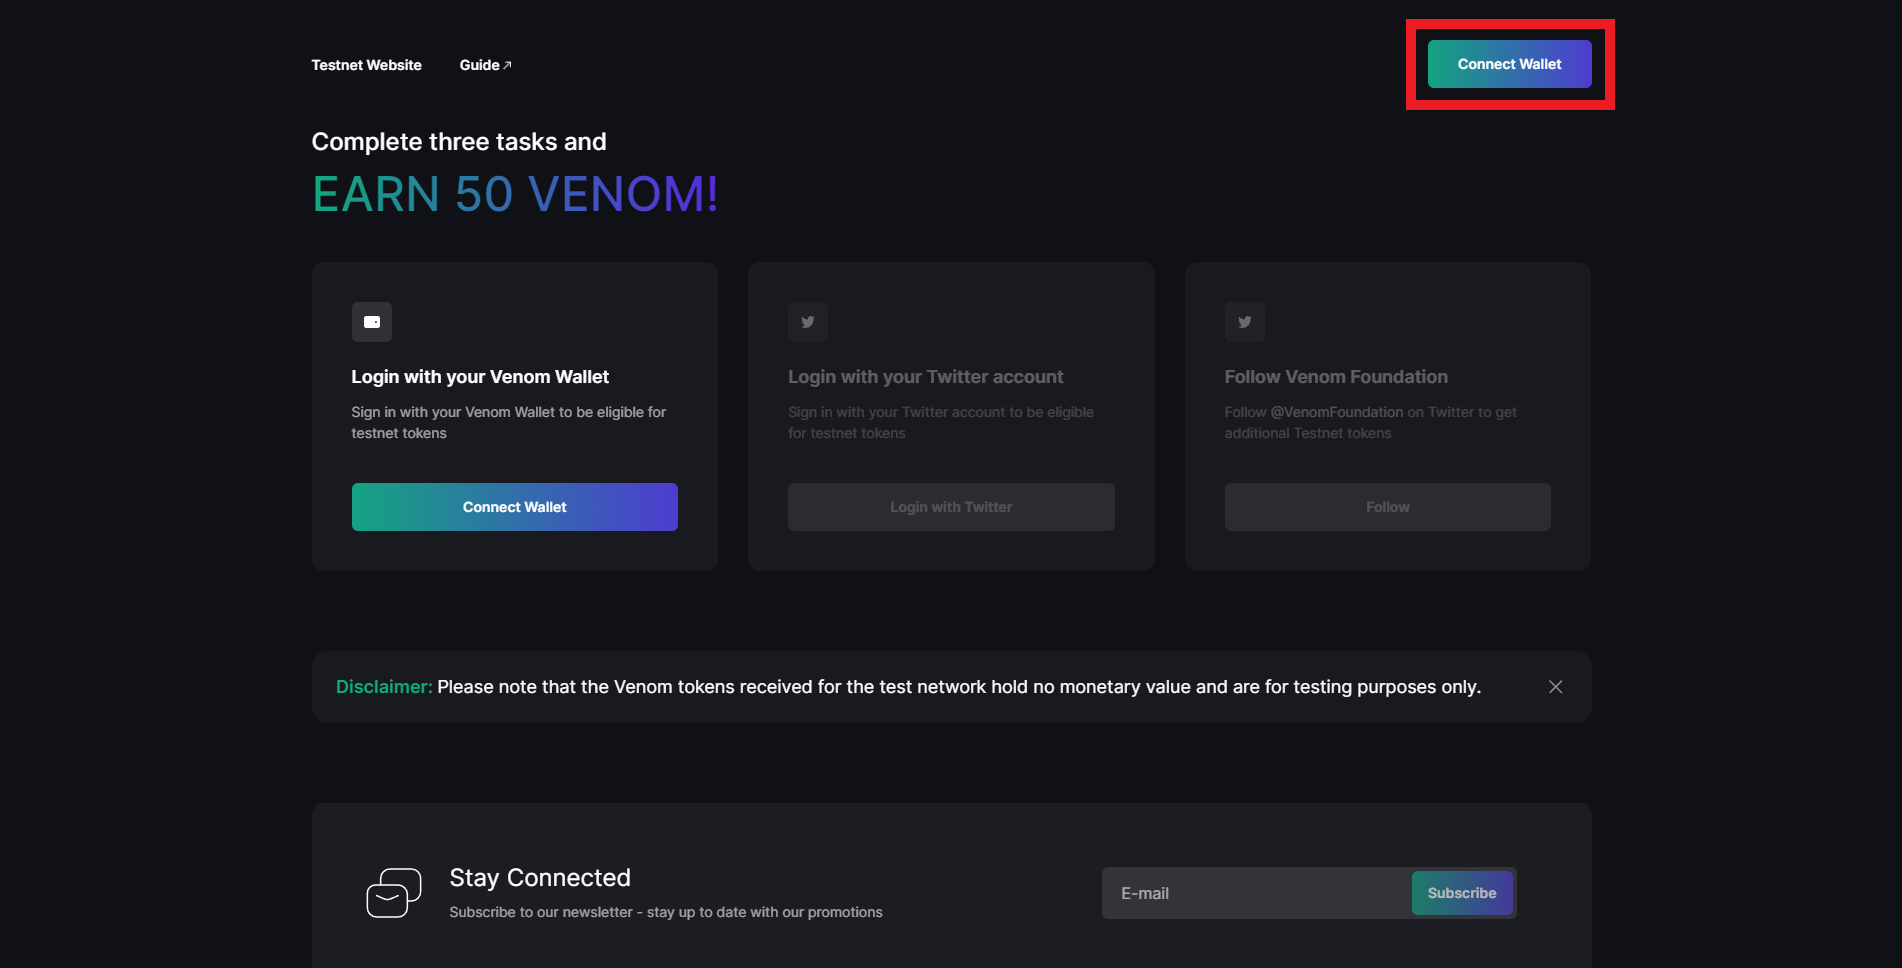
Task: Dismiss the disclaimer banner with the X
Action: pyautogui.click(x=1555, y=687)
